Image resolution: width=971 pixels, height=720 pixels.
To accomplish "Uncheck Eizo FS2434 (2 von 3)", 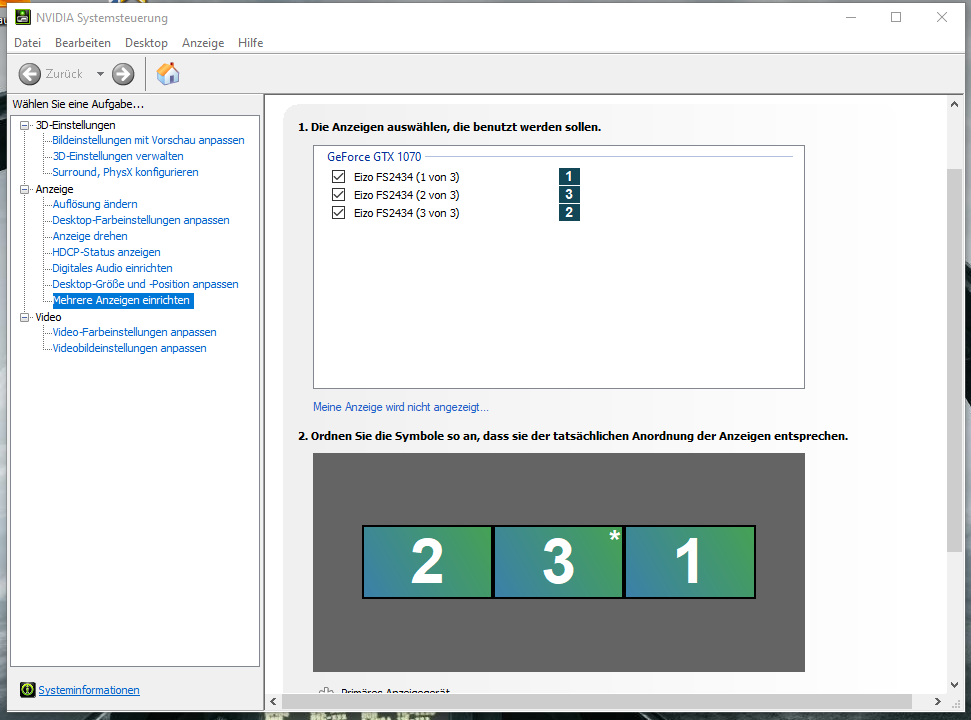I will [338, 194].
